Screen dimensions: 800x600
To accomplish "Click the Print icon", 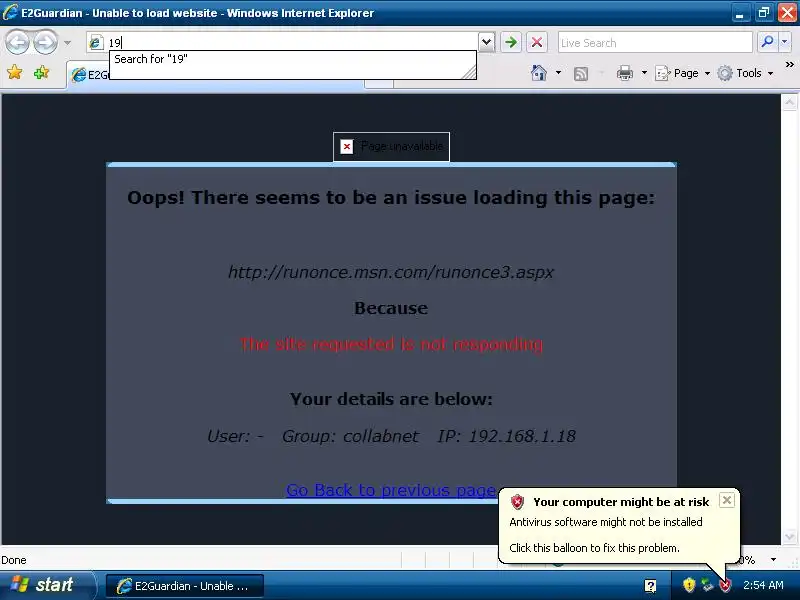I will click(624, 73).
